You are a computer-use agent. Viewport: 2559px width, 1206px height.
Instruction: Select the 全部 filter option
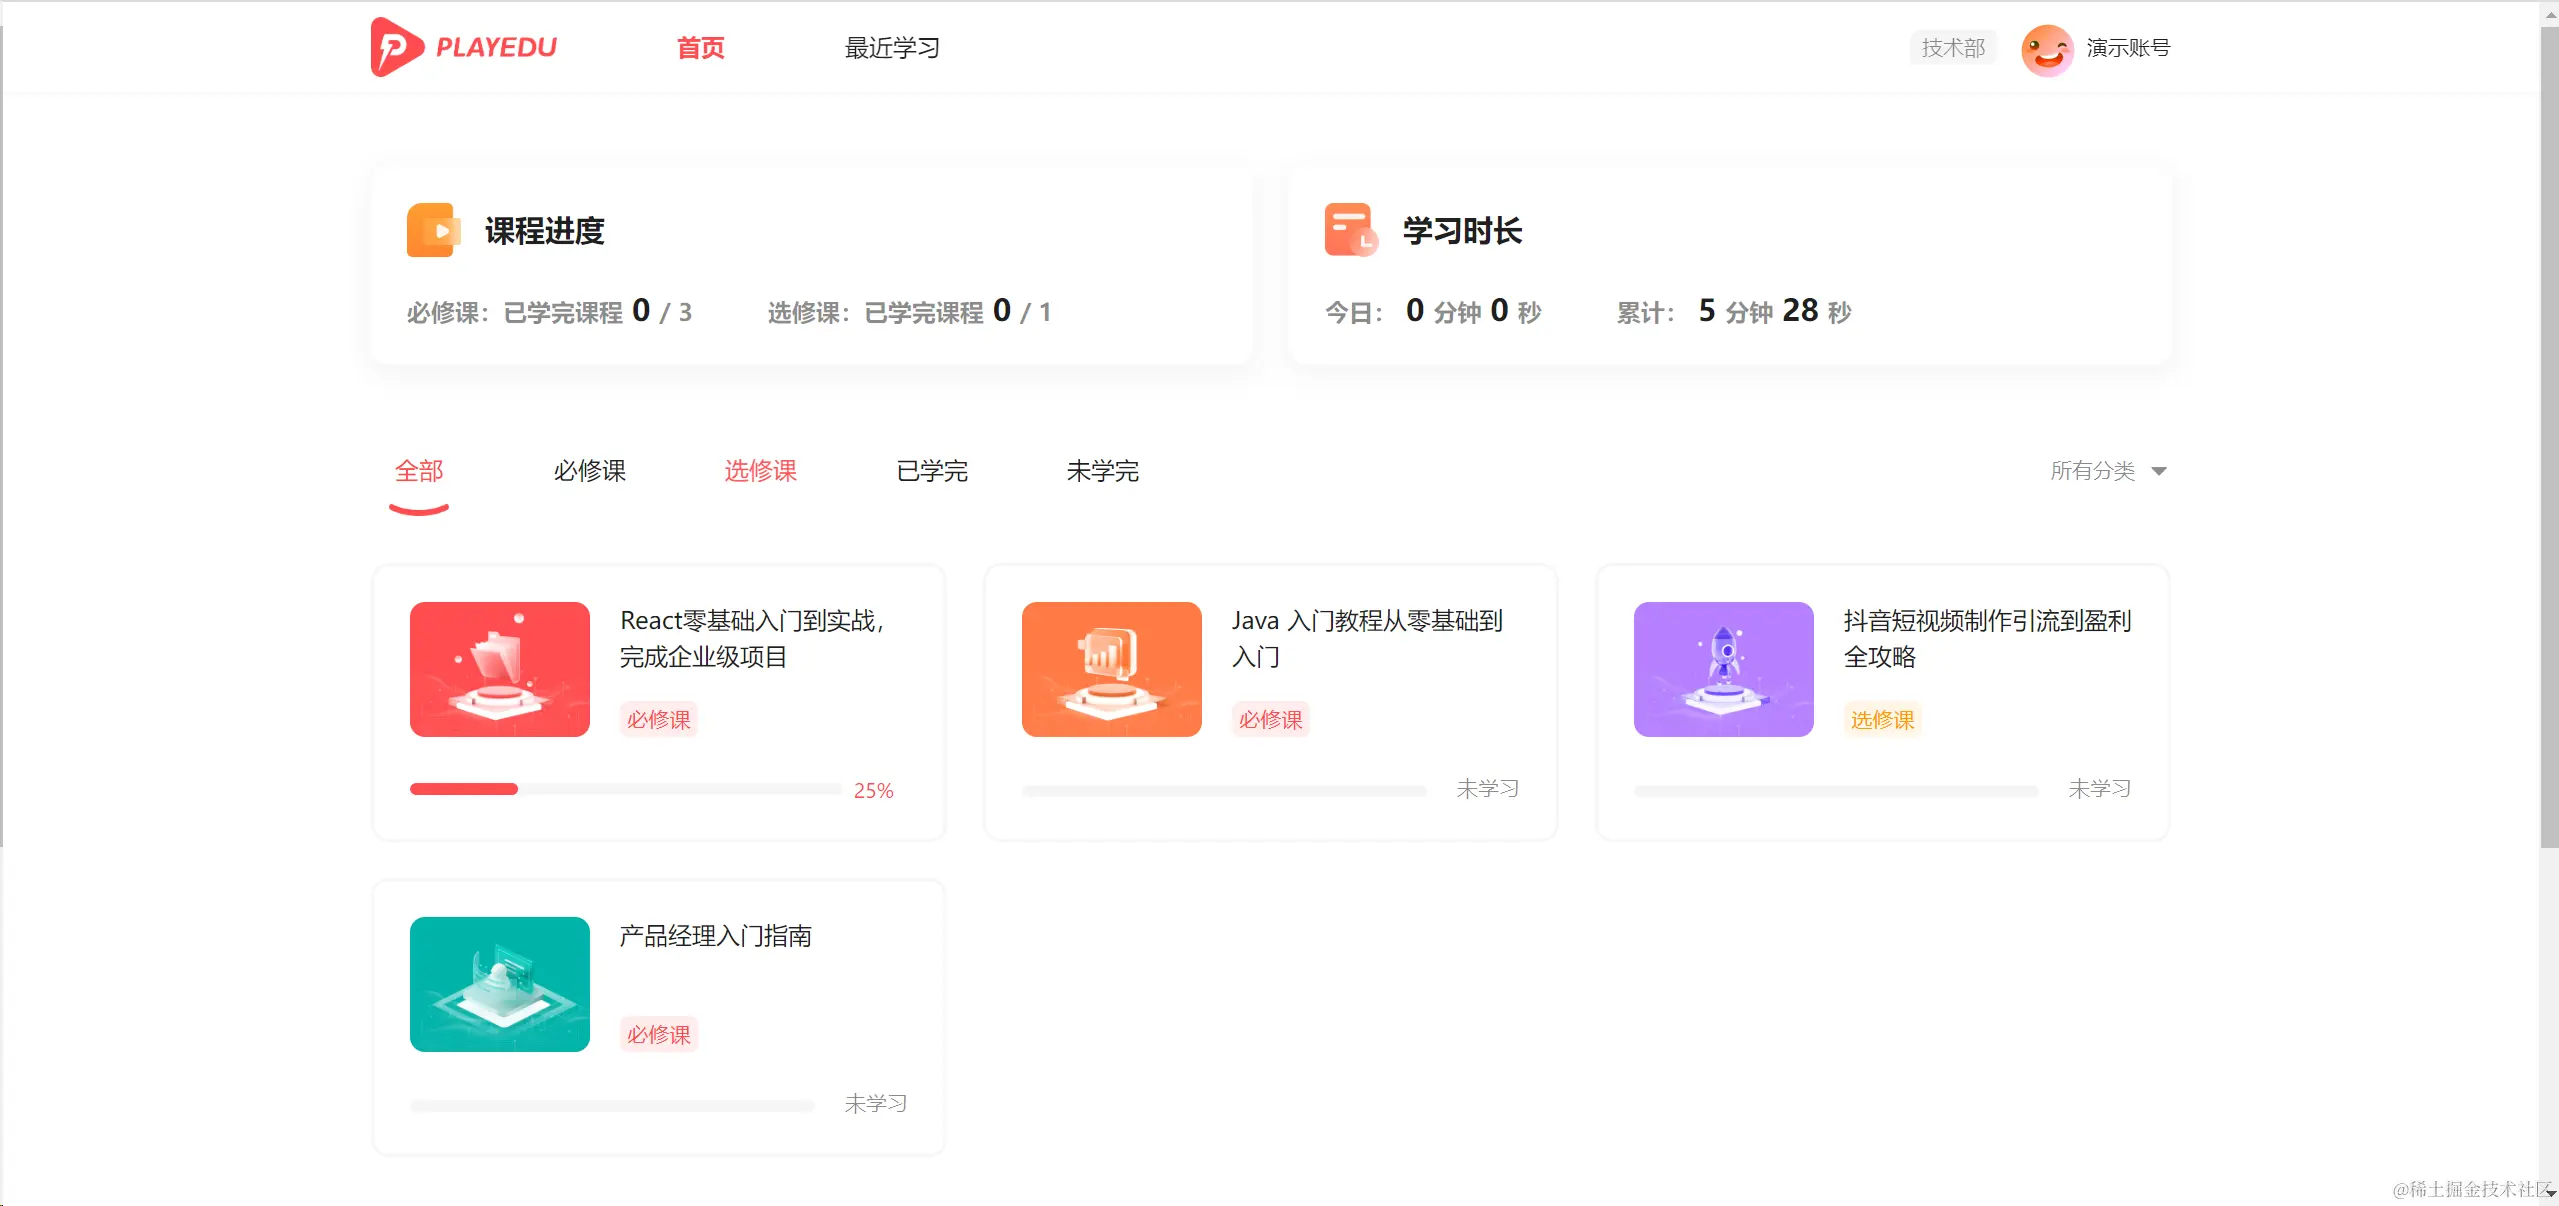pos(419,471)
